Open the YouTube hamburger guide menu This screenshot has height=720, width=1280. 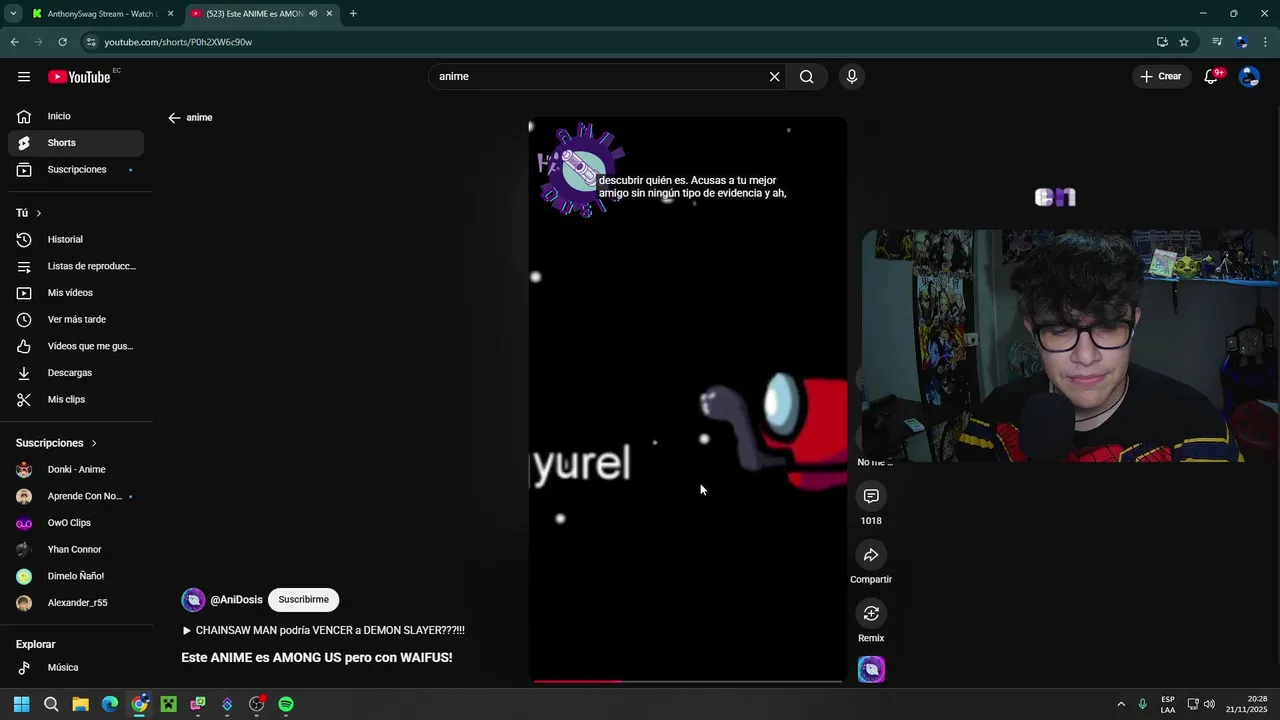(24, 77)
